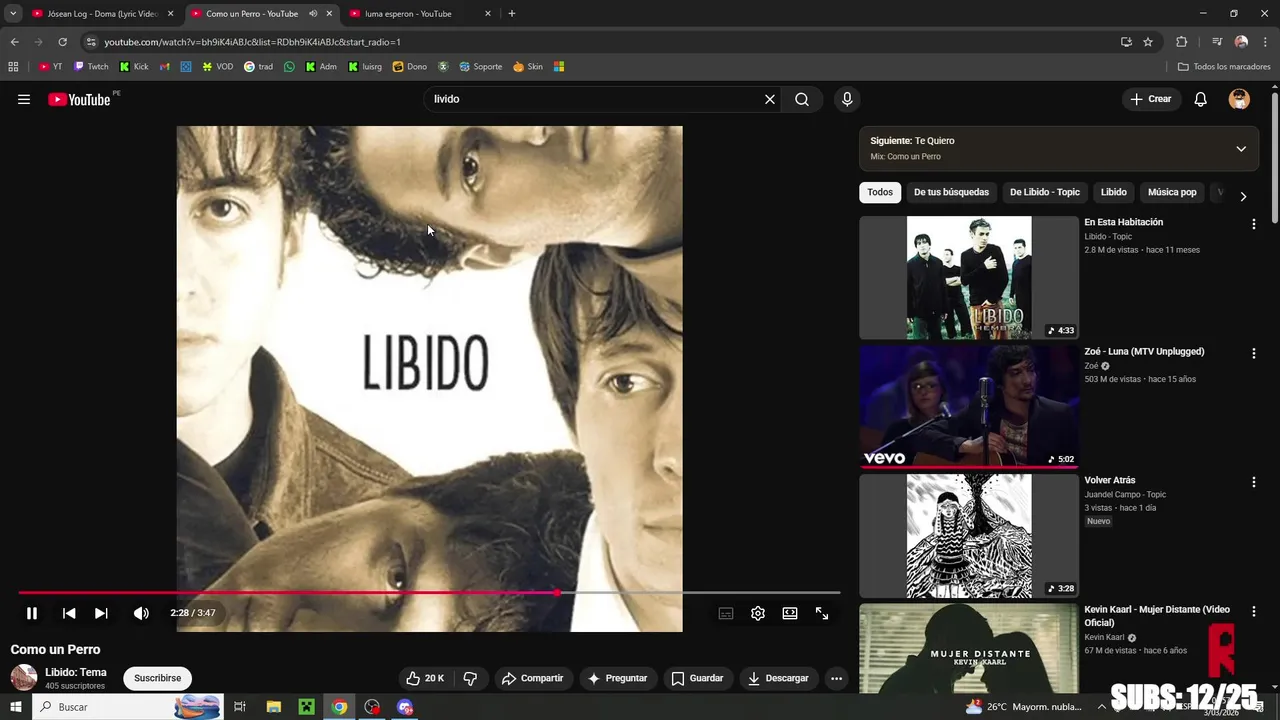Open the YouTube account avatar menu

[x=1239, y=99]
